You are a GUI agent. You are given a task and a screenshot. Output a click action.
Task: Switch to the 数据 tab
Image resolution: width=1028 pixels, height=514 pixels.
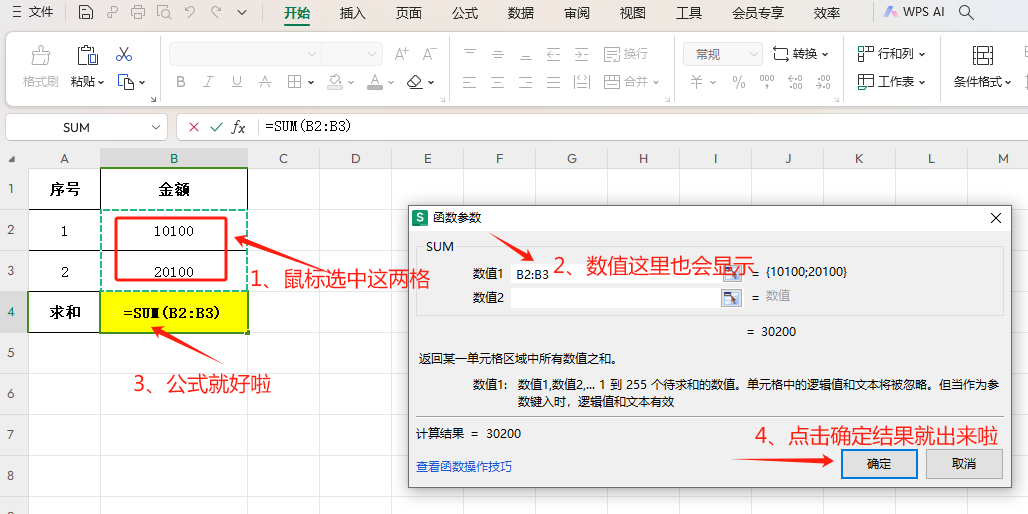[x=521, y=13]
